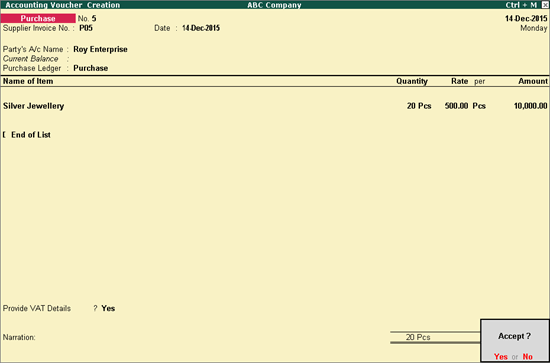Edit Supplier Invoice No. P05 field

pos(86,28)
